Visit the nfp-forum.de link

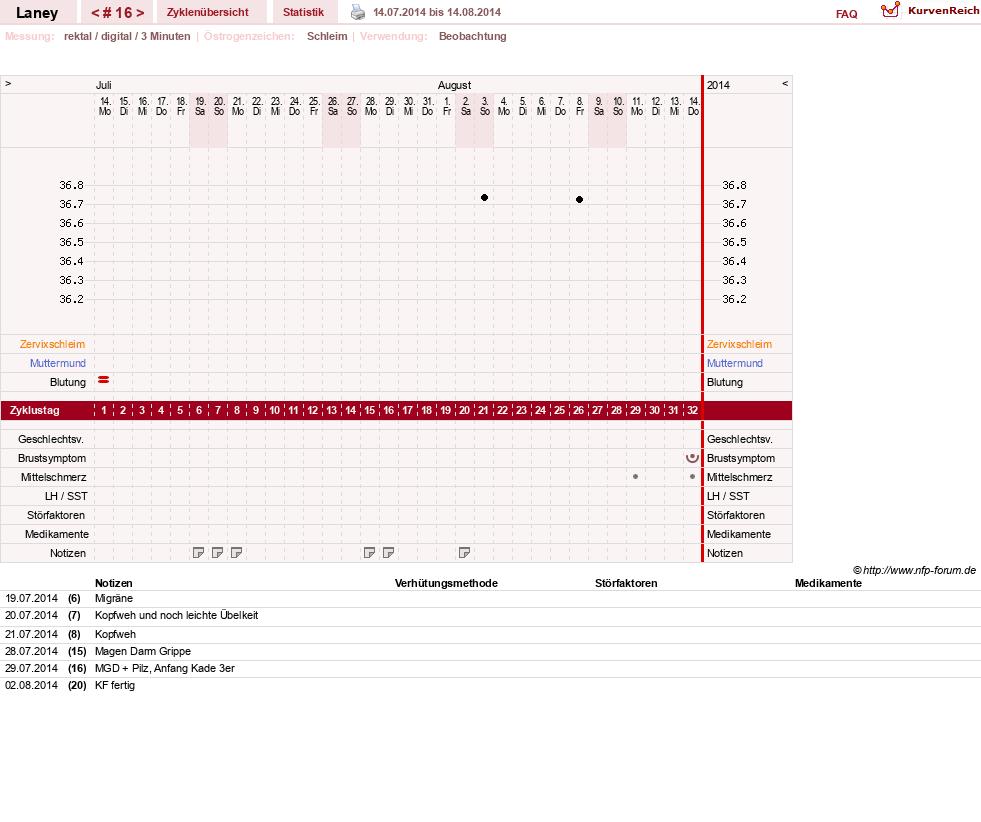click(919, 571)
